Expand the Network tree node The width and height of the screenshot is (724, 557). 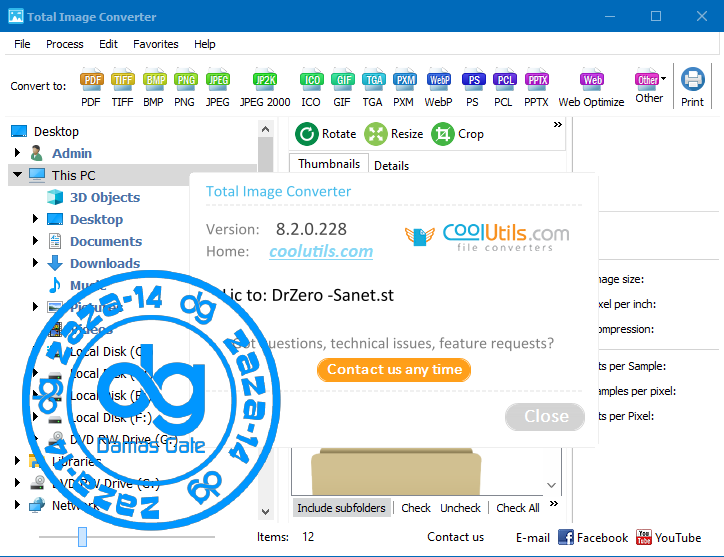pyautogui.click(x=18, y=504)
